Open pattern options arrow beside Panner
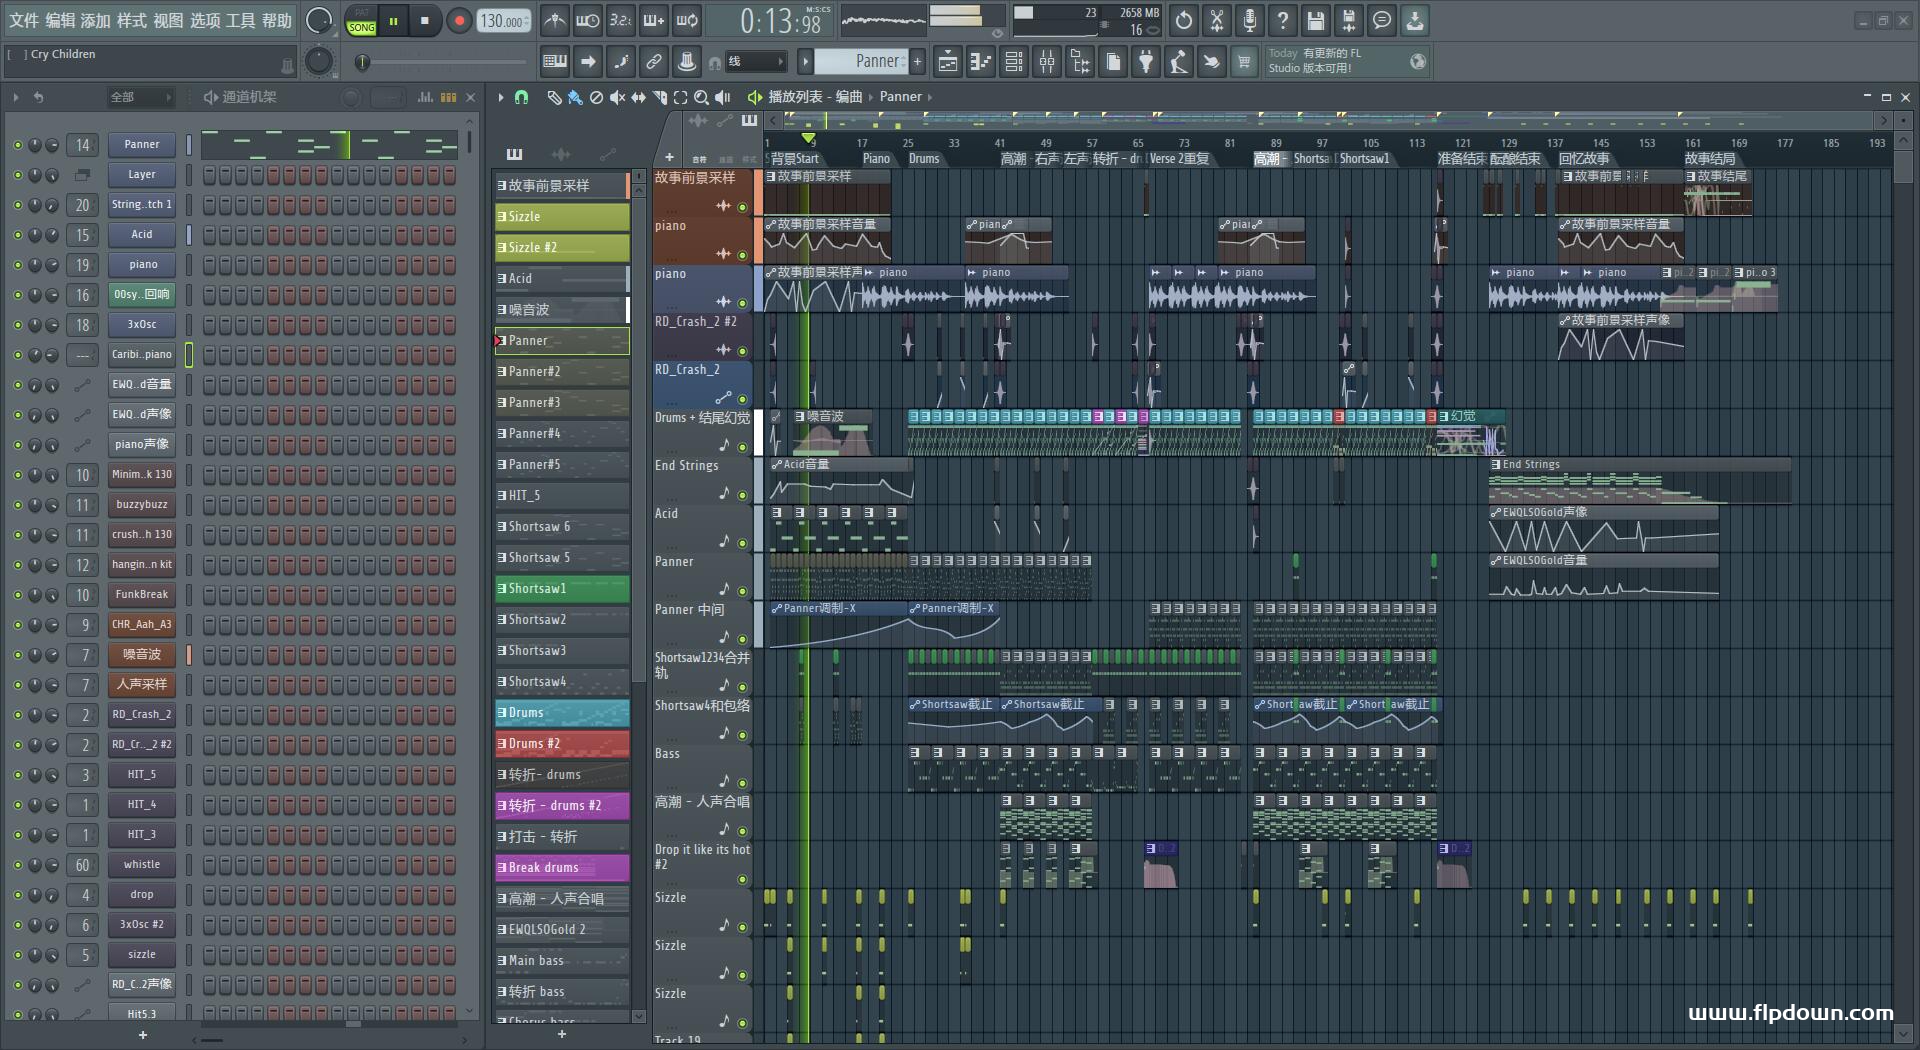The height and width of the screenshot is (1050, 1920). coord(805,62)
